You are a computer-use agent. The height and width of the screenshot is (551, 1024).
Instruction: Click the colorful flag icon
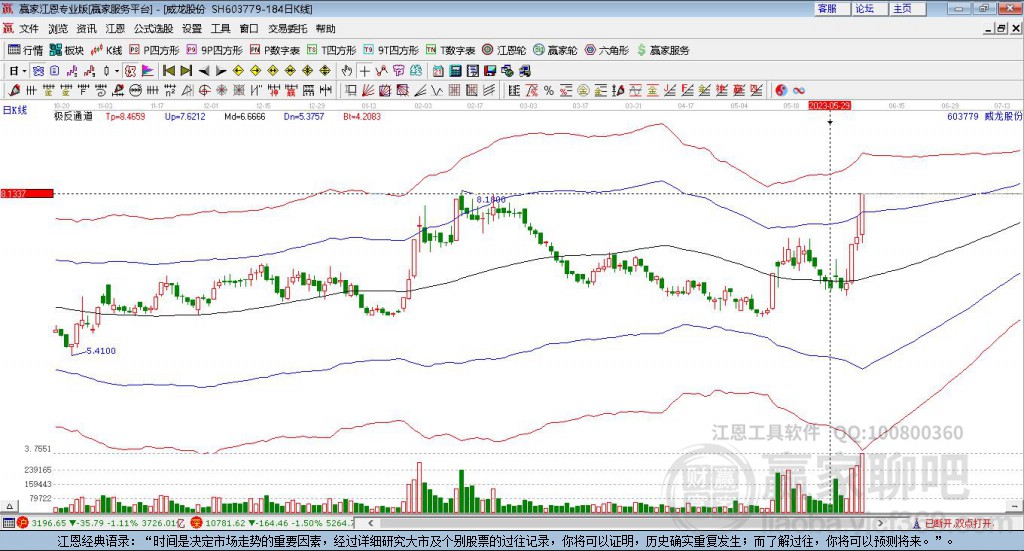[x=148, y=71]
